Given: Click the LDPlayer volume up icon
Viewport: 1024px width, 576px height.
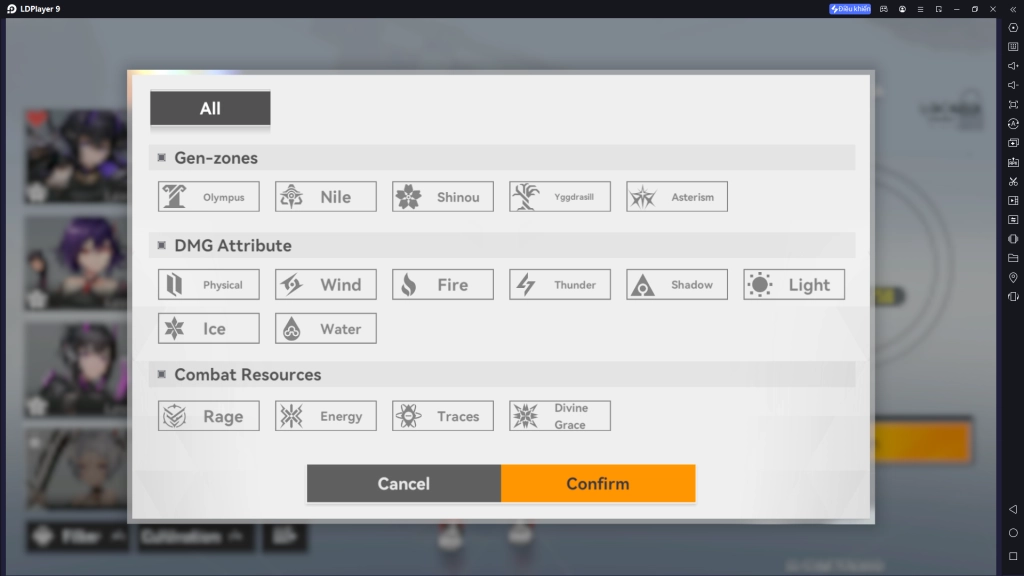Looking at the screenshot, I should point(1013,66).
